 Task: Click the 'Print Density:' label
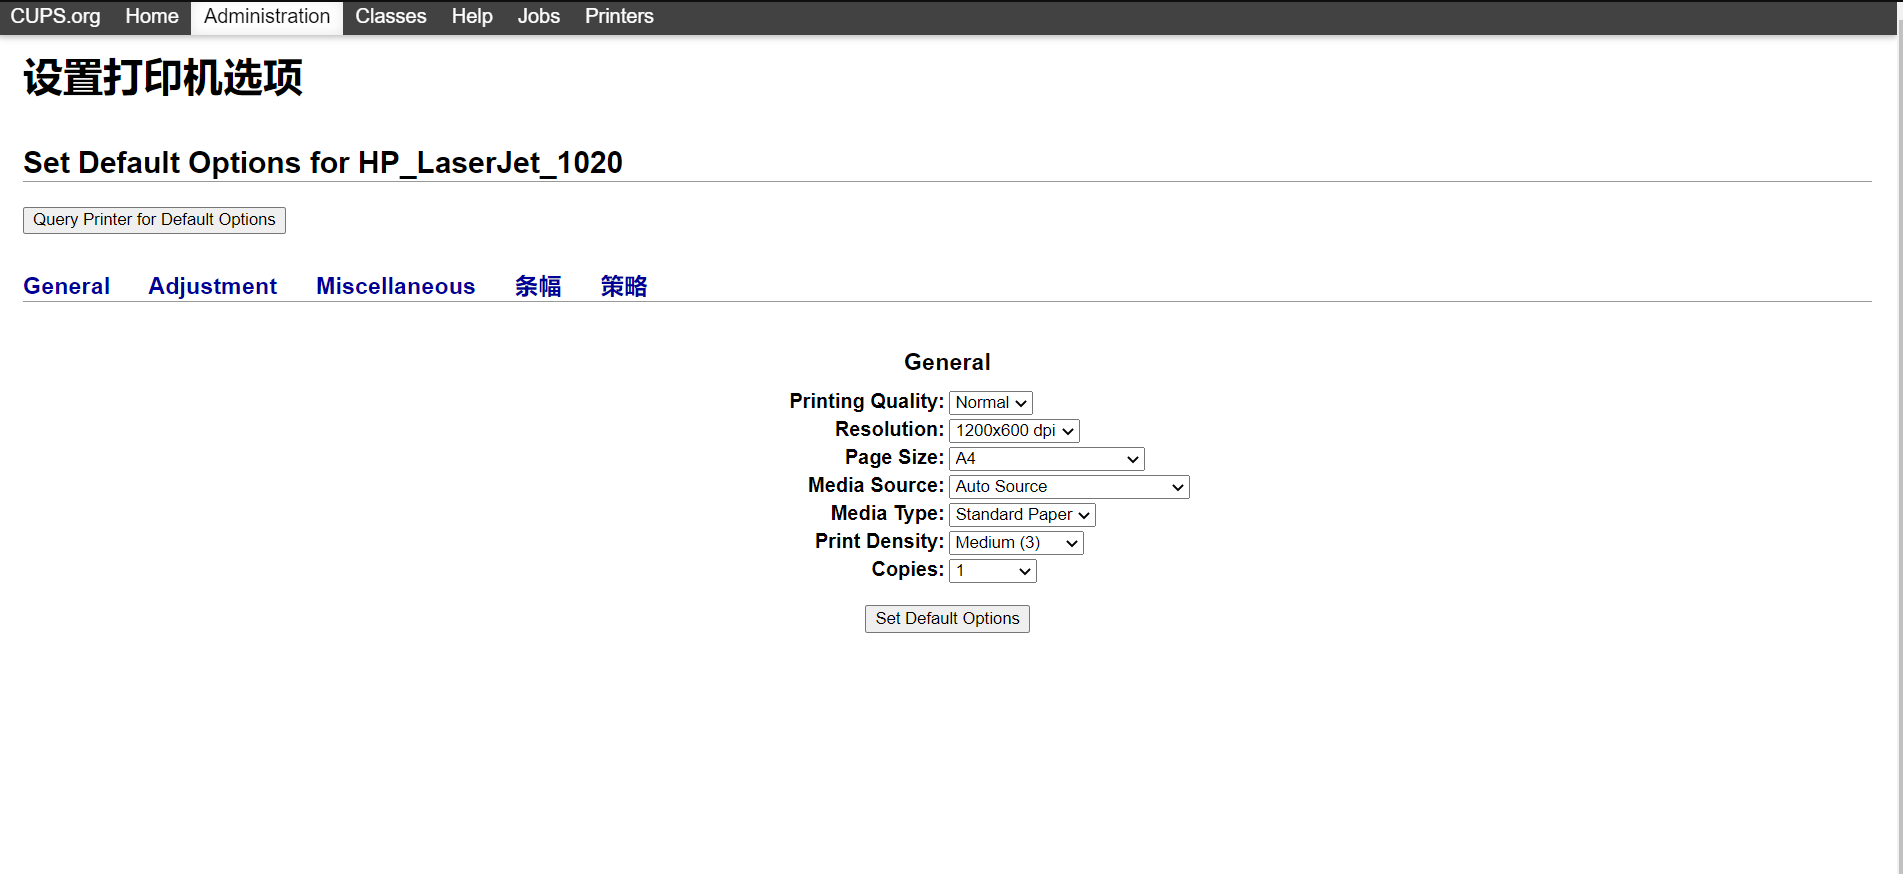(879, 541)
